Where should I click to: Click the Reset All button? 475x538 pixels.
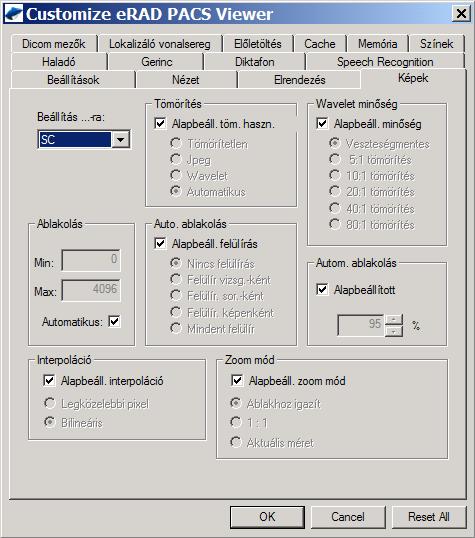tap(429, 517)
